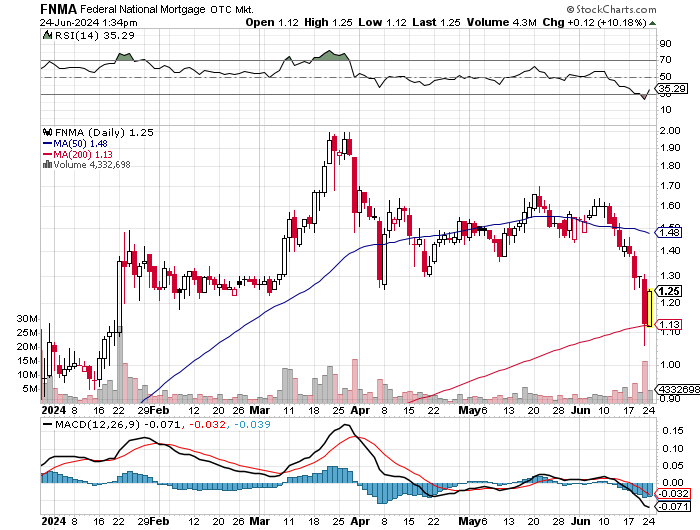Viewport: 700px width, 530px height.
Task: Click the MA(200) 1.13 legend text
Action: [83, 154]
